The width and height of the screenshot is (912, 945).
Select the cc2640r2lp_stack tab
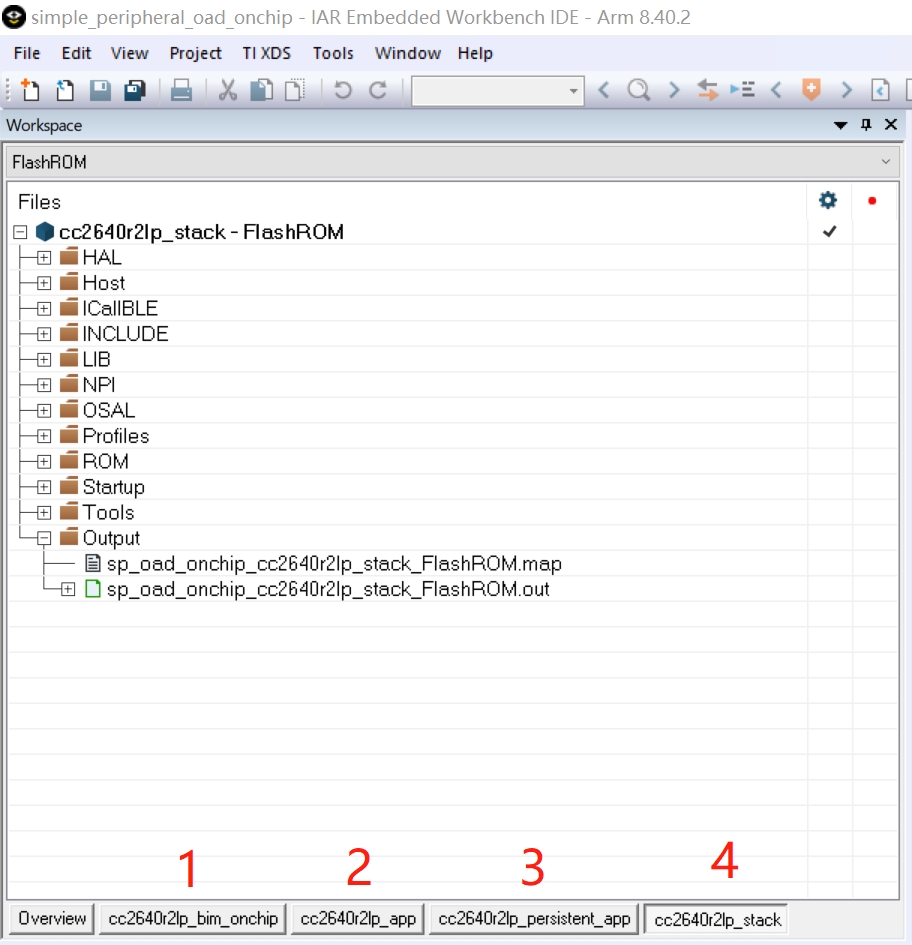pos(717,920)
